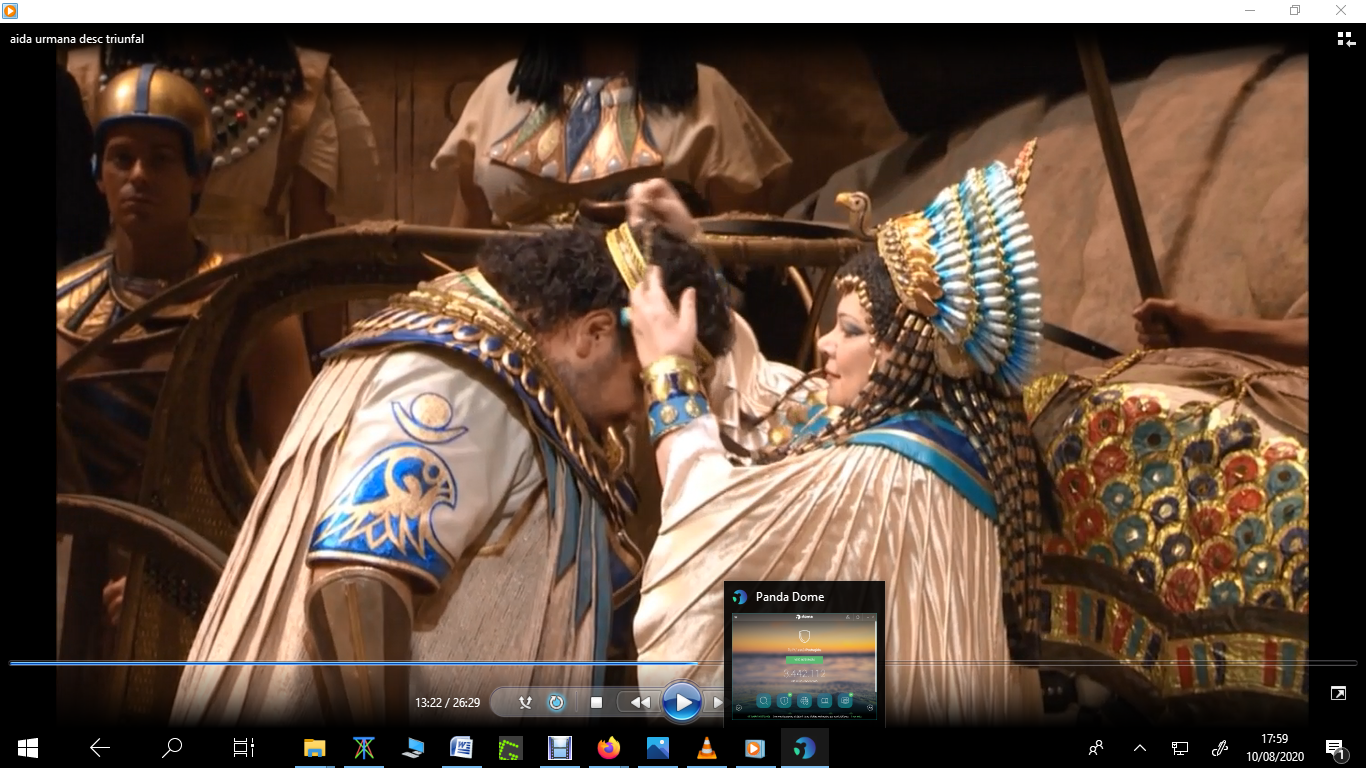The width and height of the screenshot is (1366, 768).
Task: Toggle the repeat button
Action: point(556,702)
